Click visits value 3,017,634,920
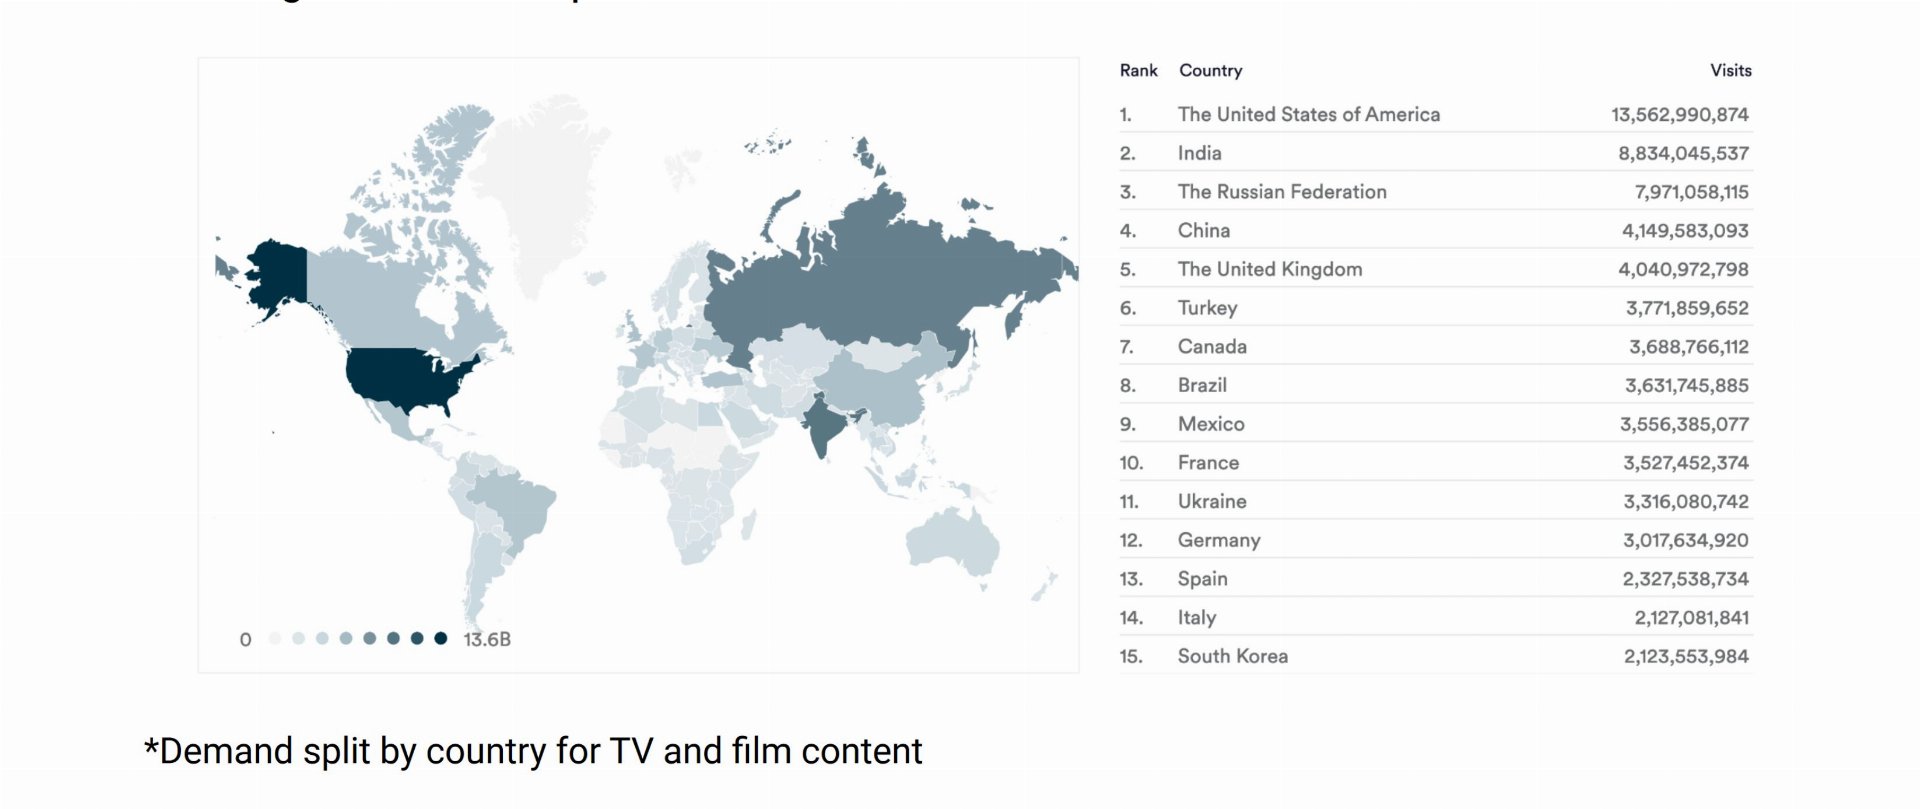Screen dimensions: 1920x809 pyautogui.click(x=1686, y=540)
